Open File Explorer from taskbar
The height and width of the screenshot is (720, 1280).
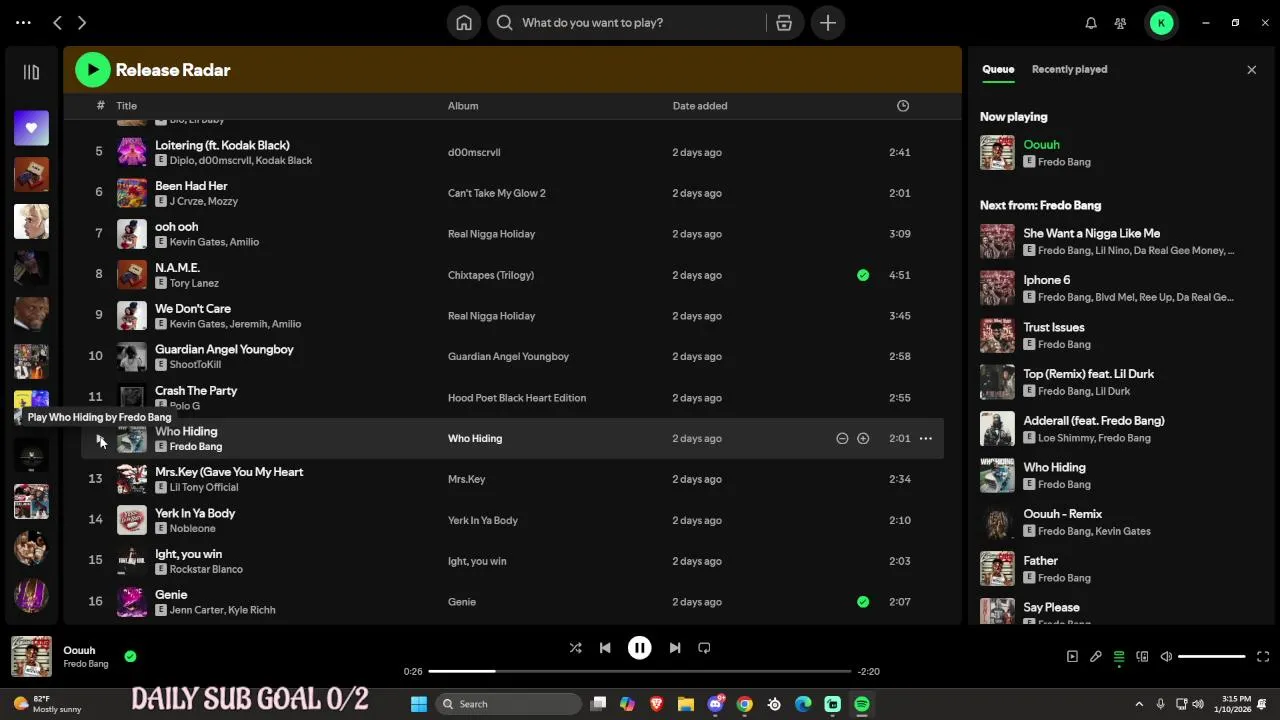686,704
